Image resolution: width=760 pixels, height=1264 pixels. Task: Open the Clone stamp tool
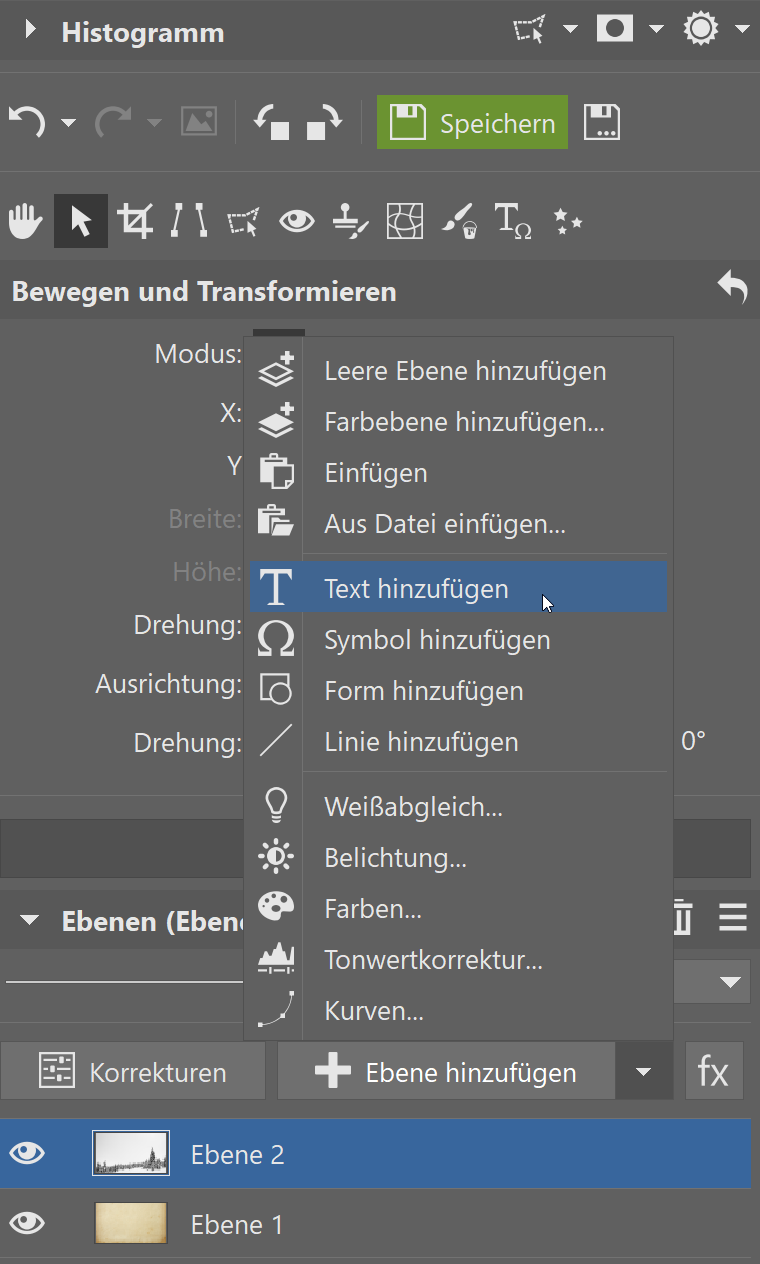(351, 220)
